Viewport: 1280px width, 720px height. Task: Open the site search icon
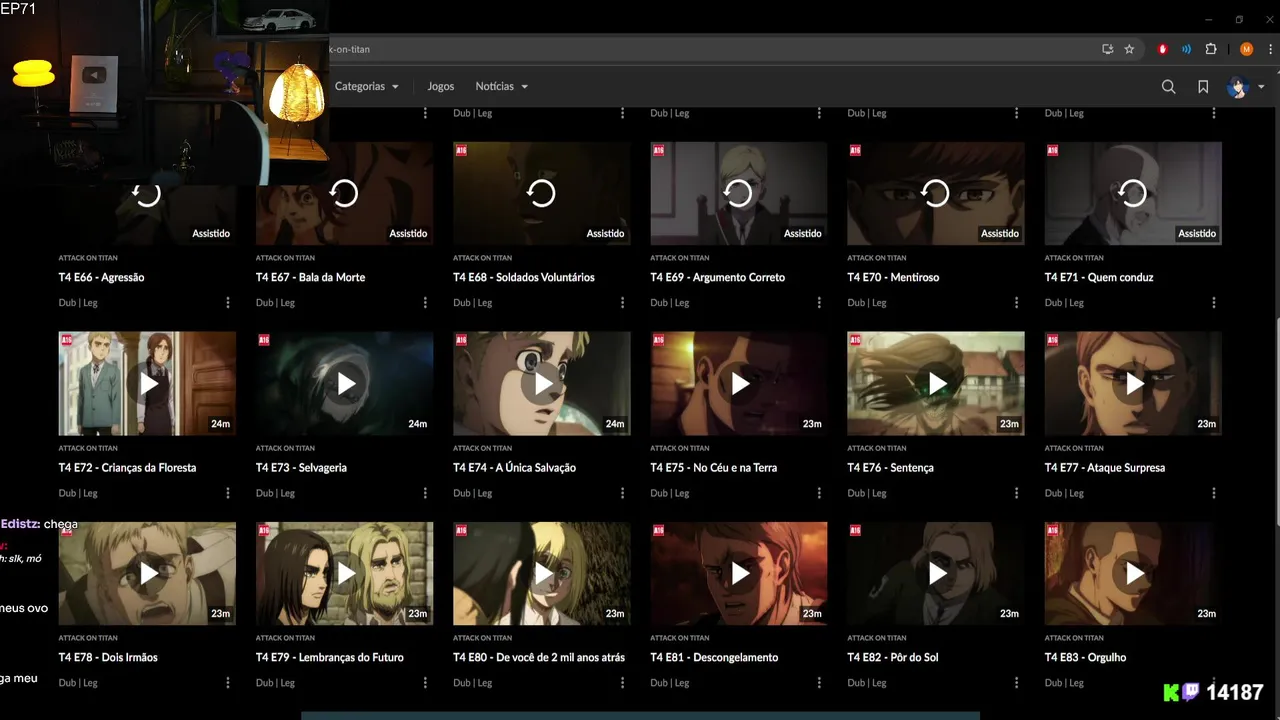tap(1168, 87)
